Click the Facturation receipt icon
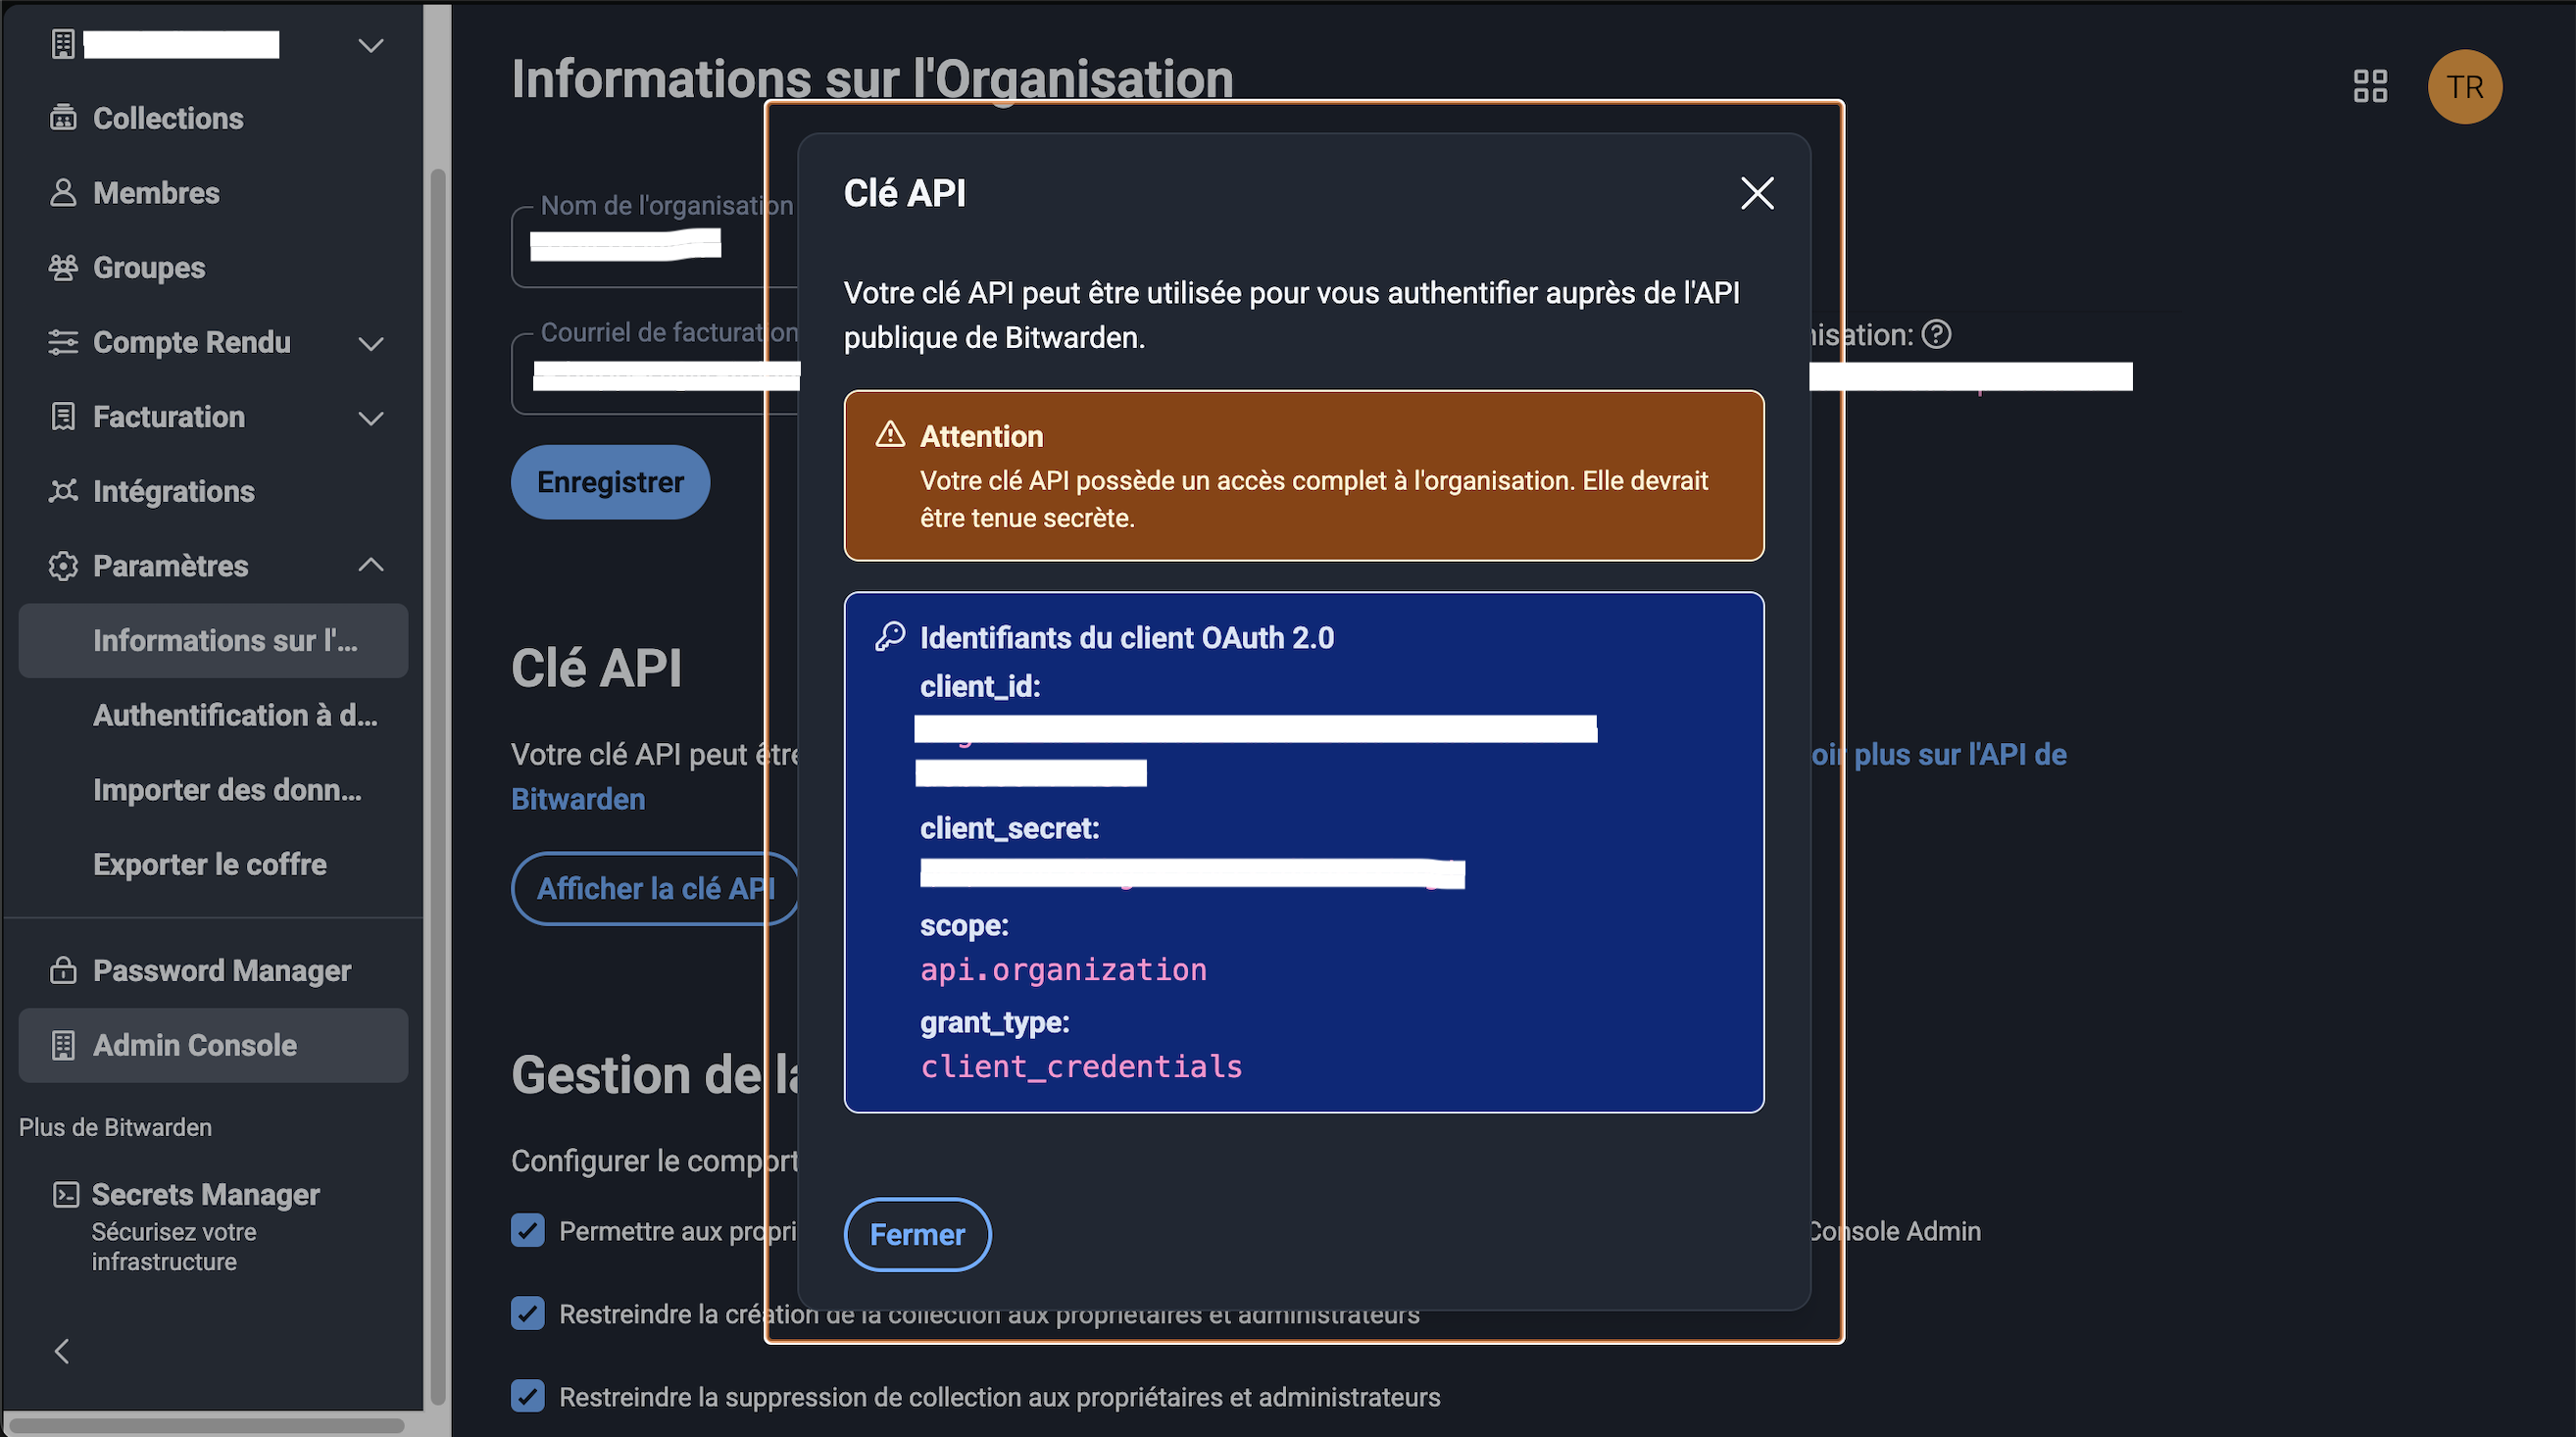This screenshot has height=1437, width=2576. 63,417
